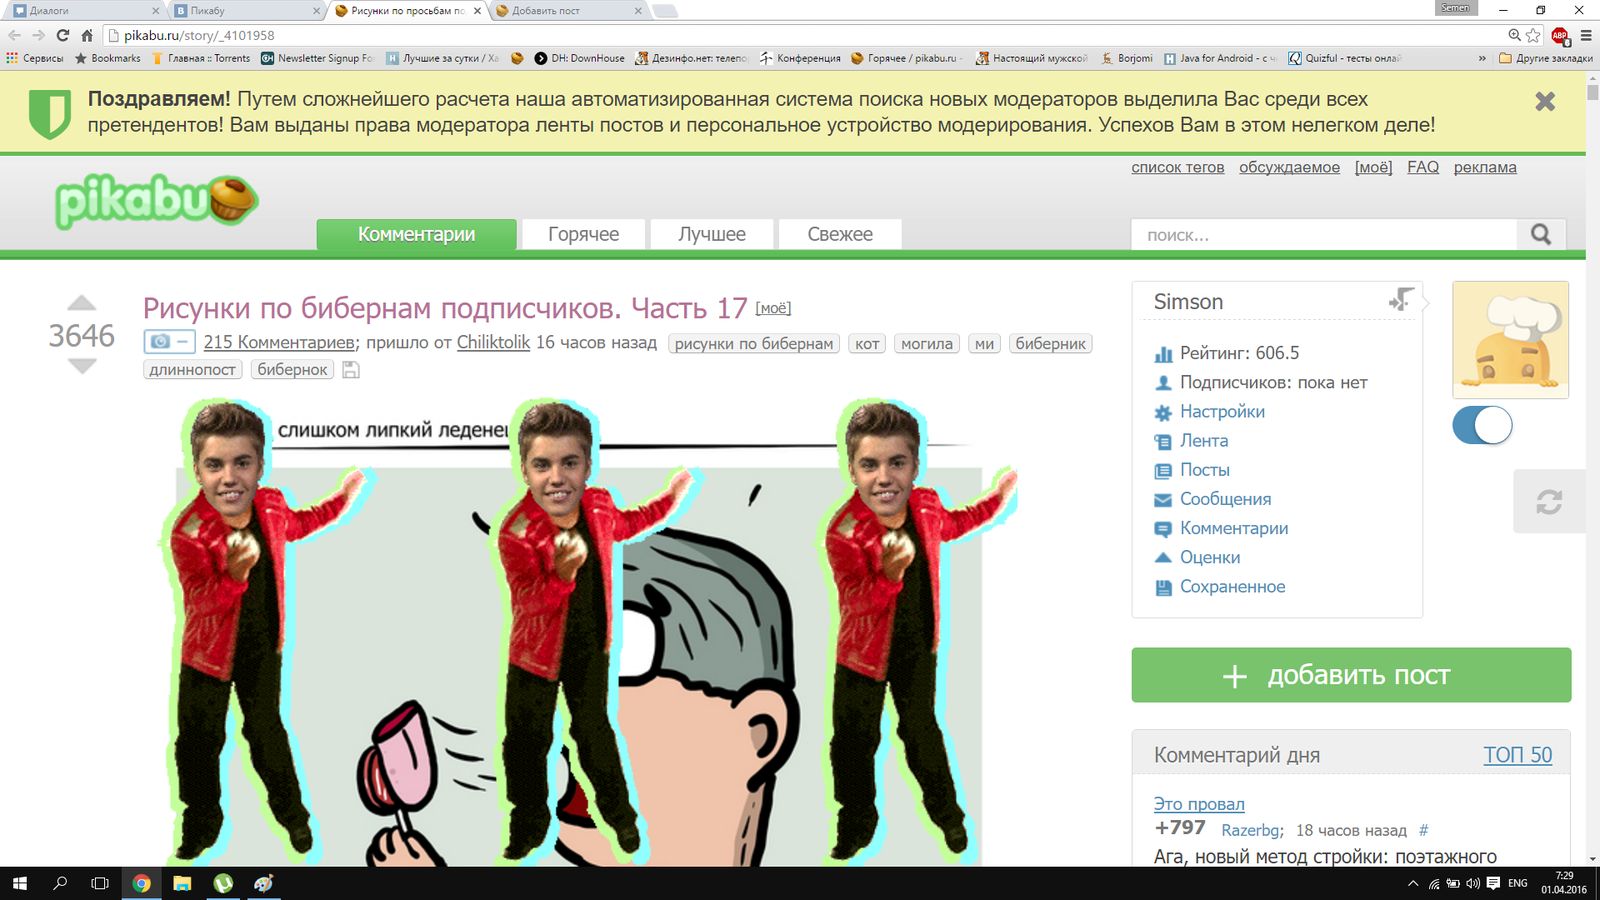The height and width of the screenshot is (900, 1600).
Task: Toggle the blue switch under the avatar
Action: (x=1482, y=426)
